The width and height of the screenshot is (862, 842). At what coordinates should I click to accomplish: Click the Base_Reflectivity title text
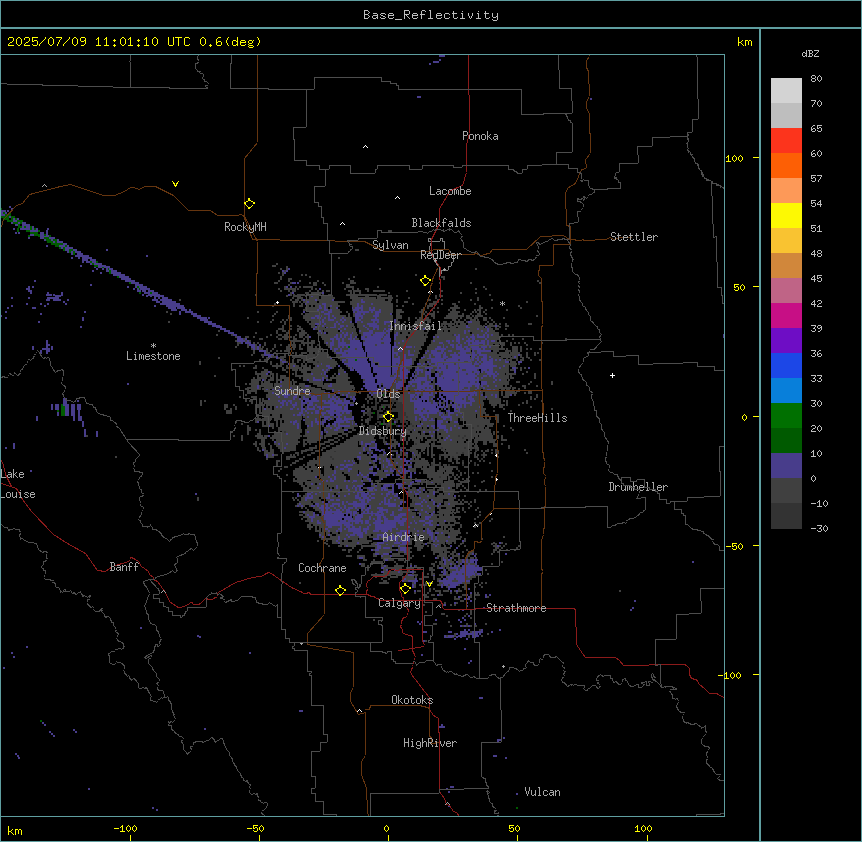[x=431, y=15]
